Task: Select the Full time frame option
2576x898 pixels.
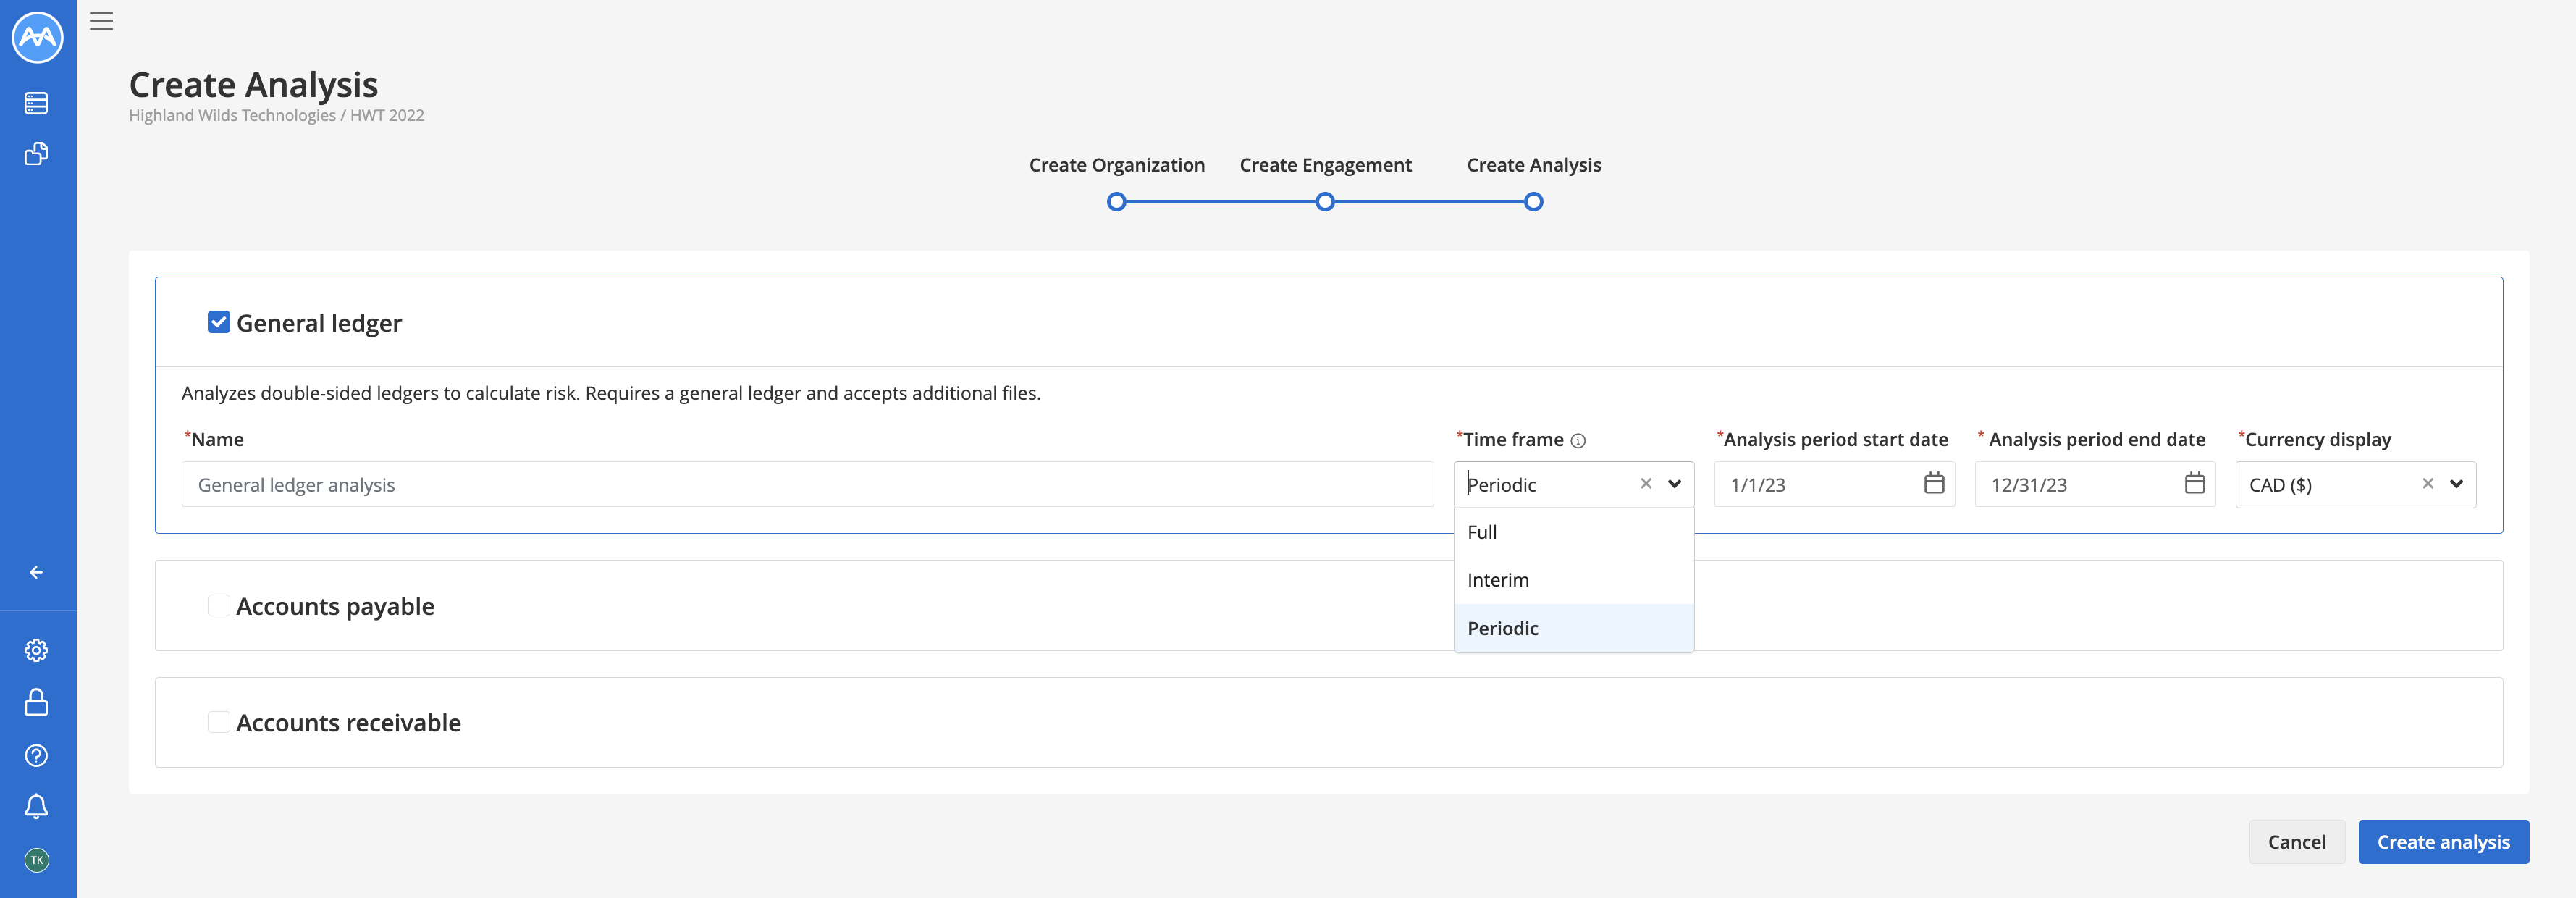Action: point(1482,532)
